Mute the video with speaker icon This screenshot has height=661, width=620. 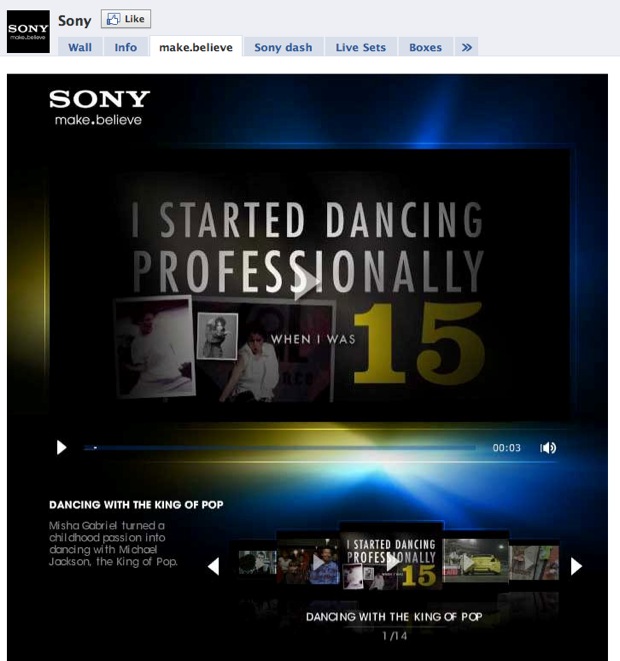(548, 448)
